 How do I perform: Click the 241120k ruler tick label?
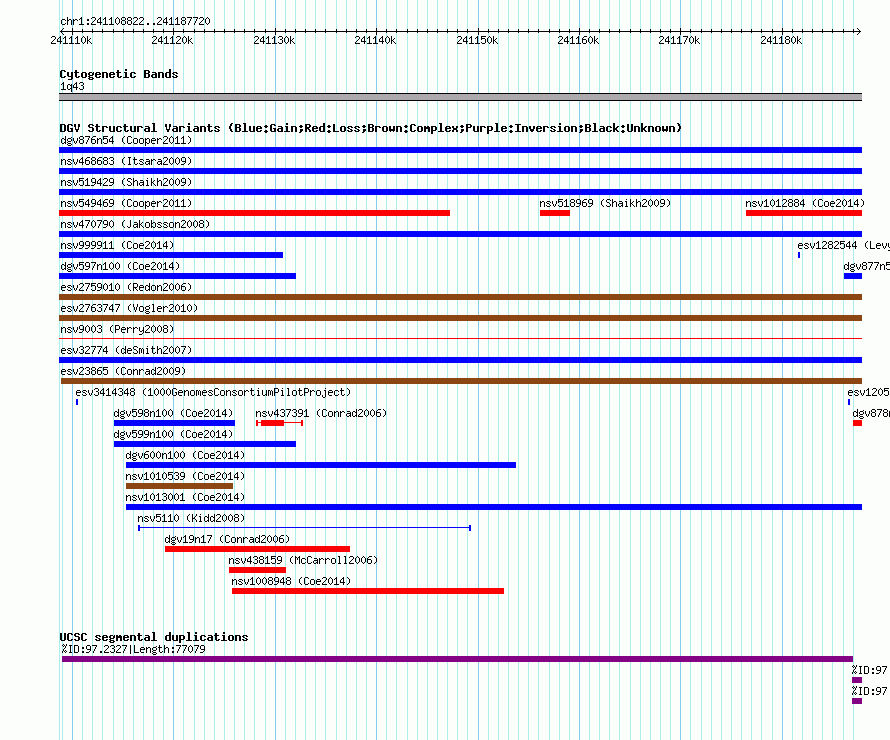click(x=173, y=40)
